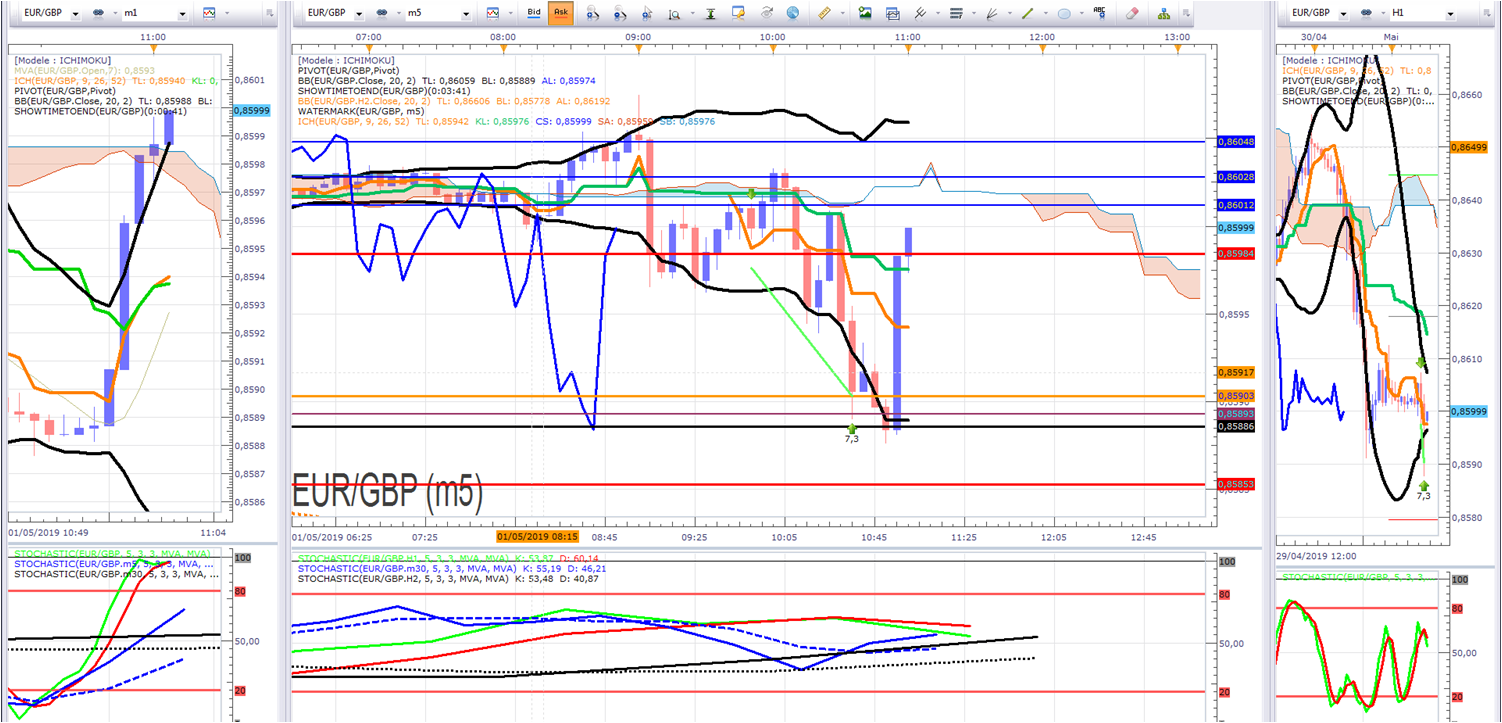Select the ellipse shape drawing tool
Viewport: 1502px width, 723px height.
click(1063, 14)
